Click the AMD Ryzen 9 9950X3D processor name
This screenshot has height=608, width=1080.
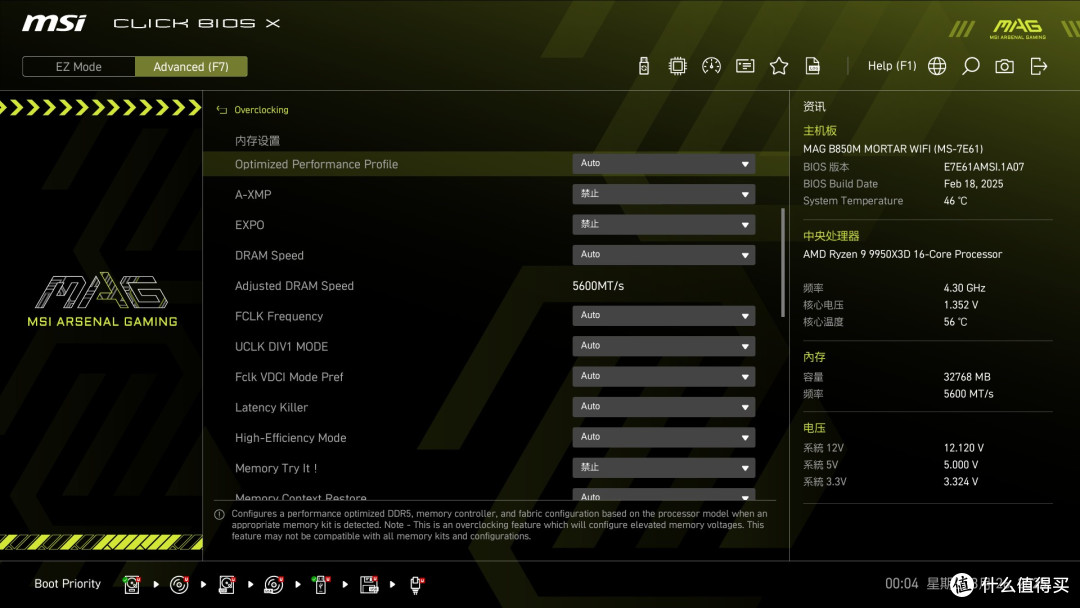(x=902, y=254)
